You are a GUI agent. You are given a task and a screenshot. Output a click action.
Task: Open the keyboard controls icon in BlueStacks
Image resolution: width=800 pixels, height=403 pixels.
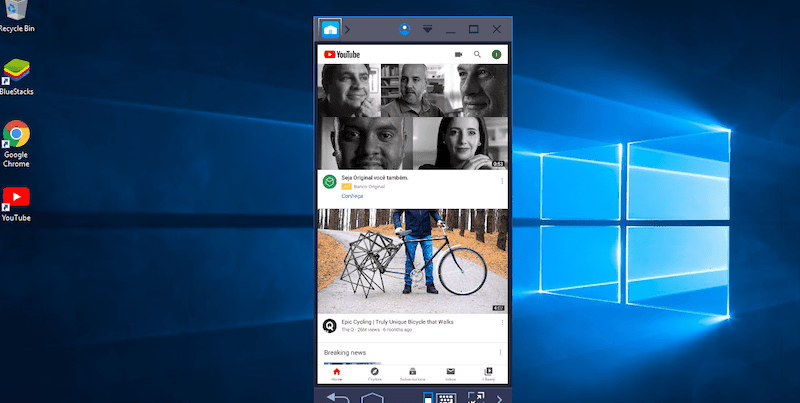tap(446, 398)
